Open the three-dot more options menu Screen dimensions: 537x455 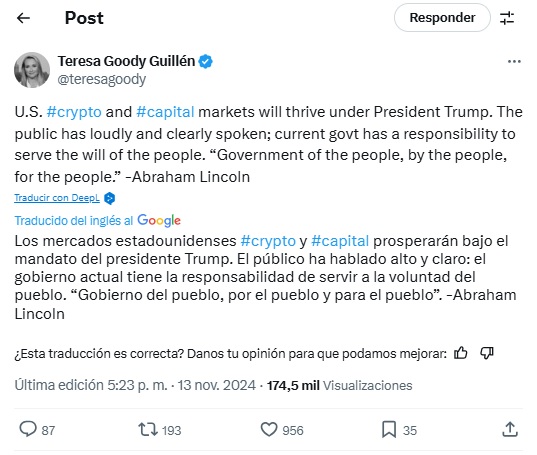(x=514, y=62)
